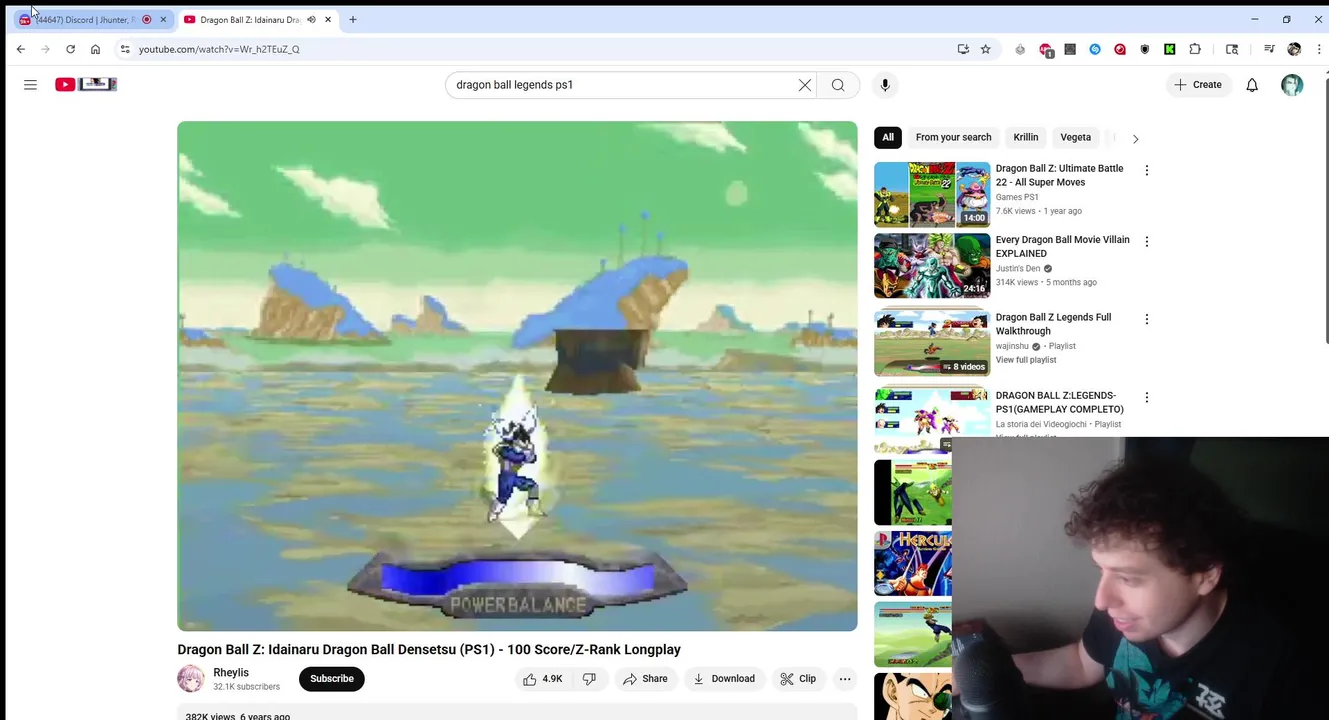Open the Shazam extension icon
The image size is (1329, 720).
[x=1095, y=49]
